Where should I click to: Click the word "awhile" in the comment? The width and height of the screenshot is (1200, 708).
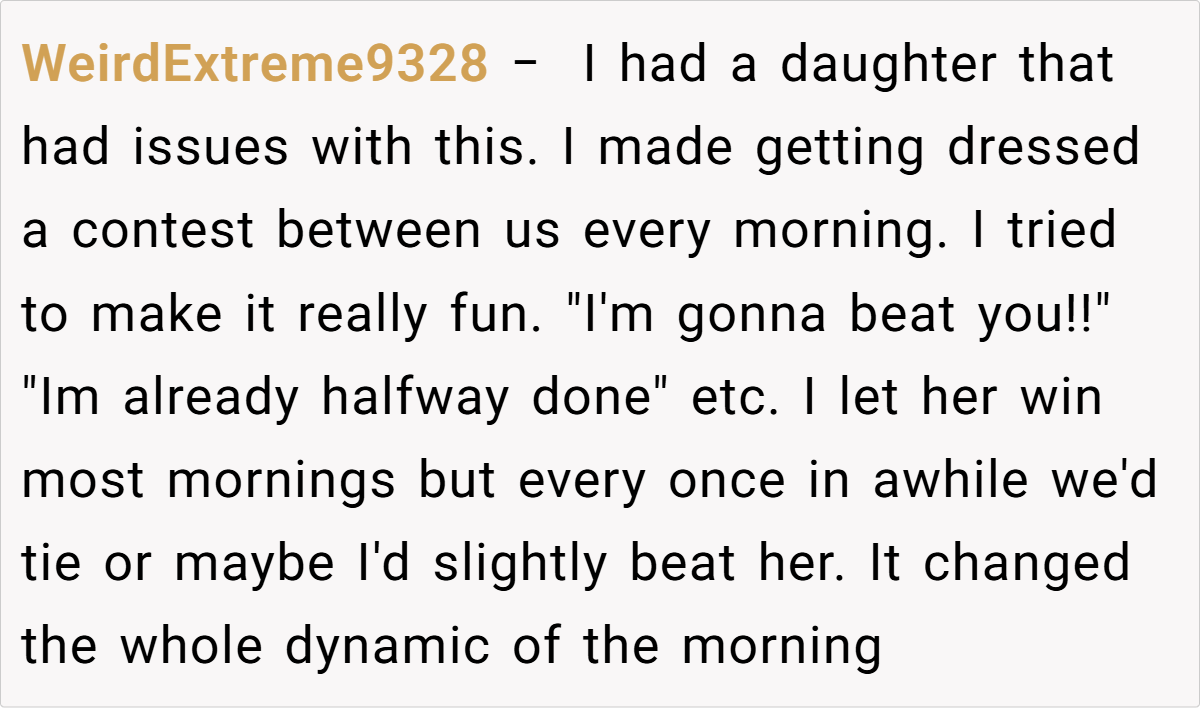(950, 480)
